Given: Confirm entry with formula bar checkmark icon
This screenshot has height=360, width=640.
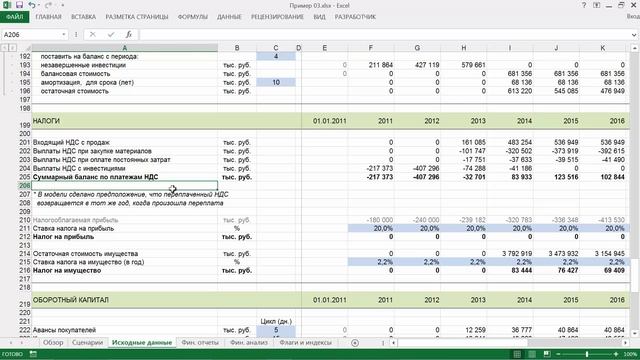Looking at the screenshot, I should [x=111, y=35].
